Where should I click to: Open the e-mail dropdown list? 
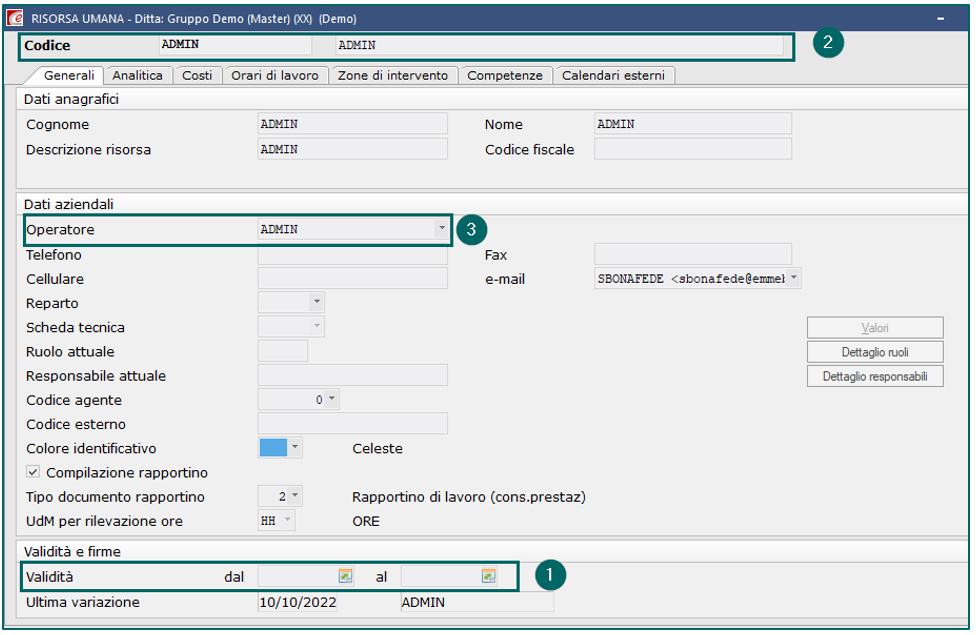coord(794,278)
